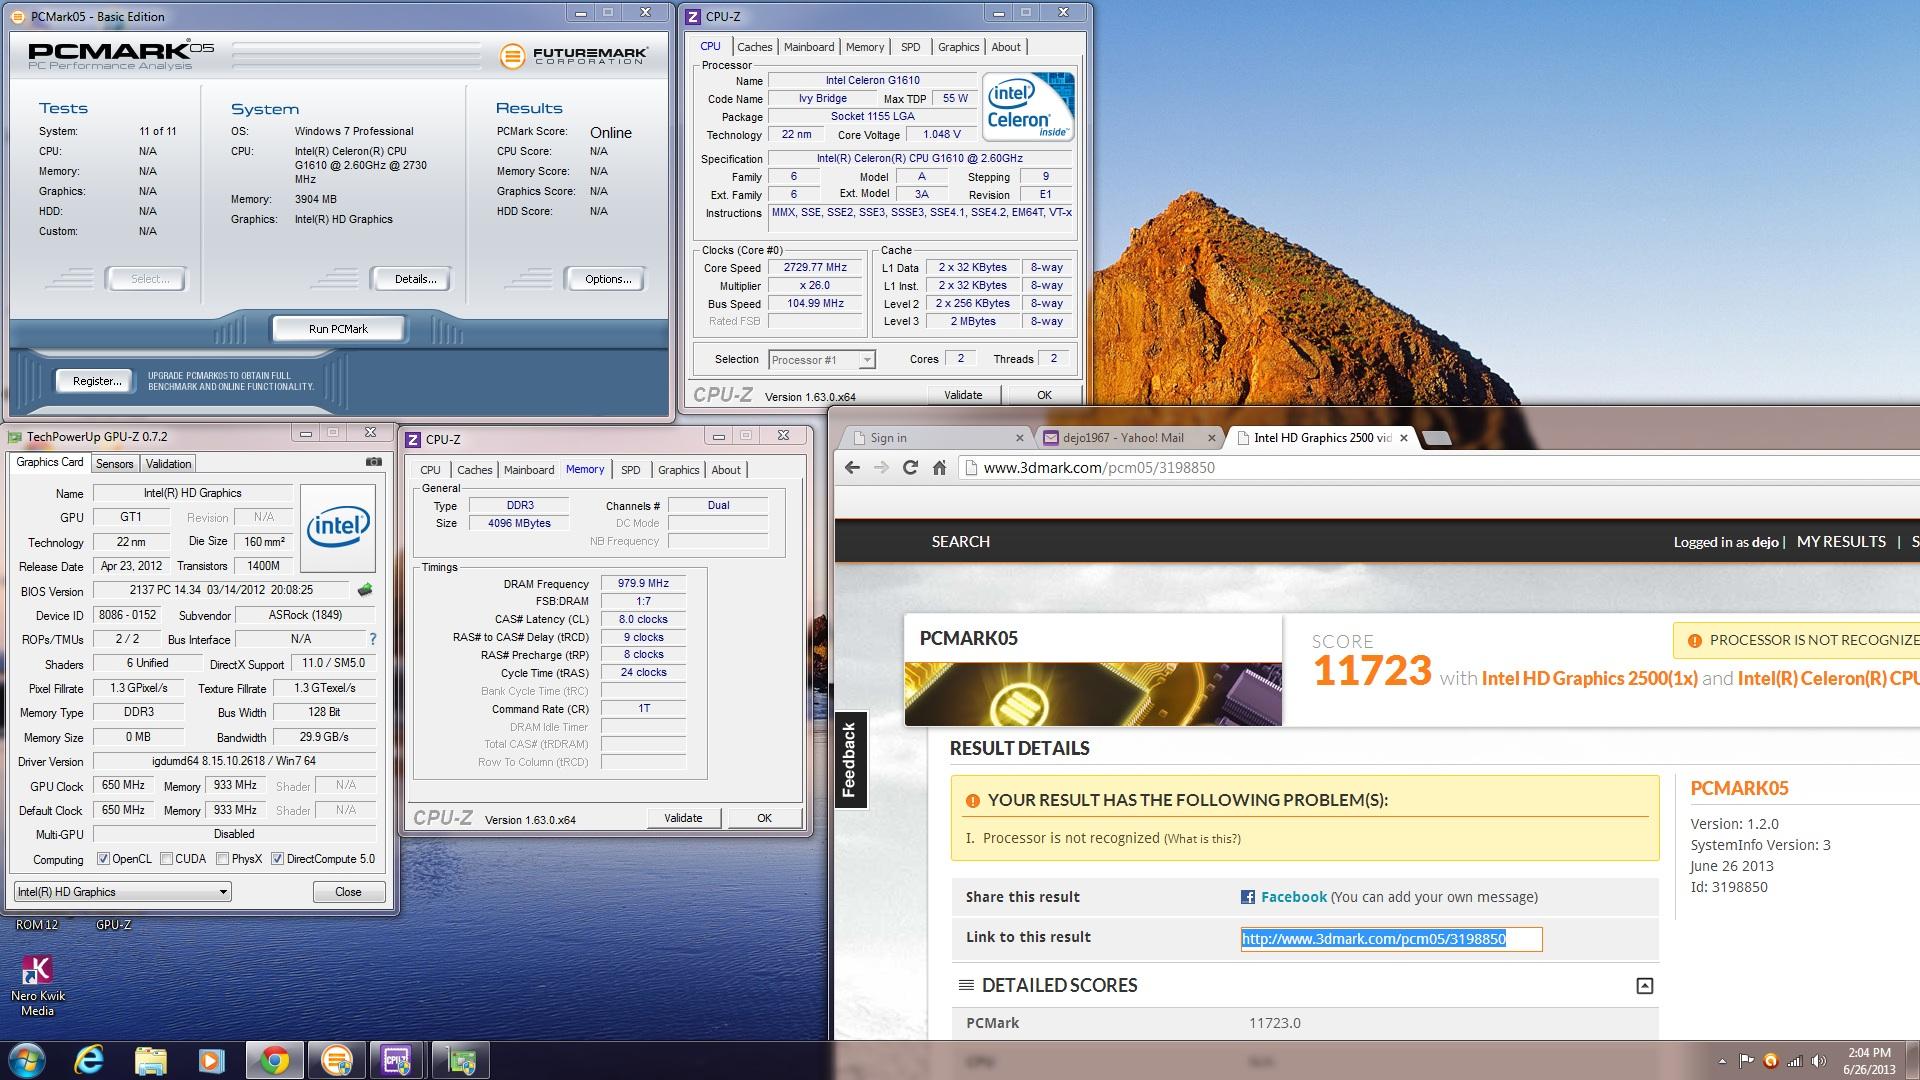1920x1080 pixels.
Task: Click the What is this? link
Action: coord(1202,839)
